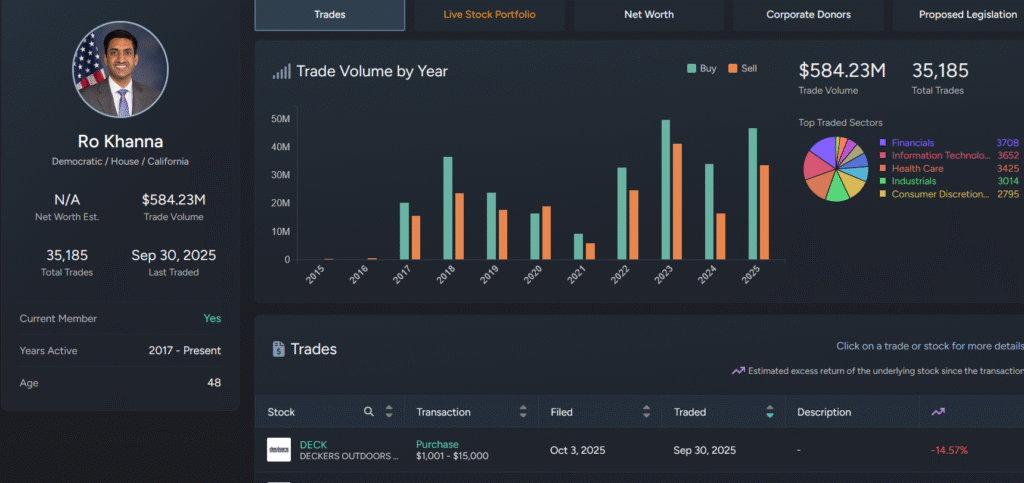Sort trades by Transaction column arrows
The image size is (1024, 483).
pos(522,412)
